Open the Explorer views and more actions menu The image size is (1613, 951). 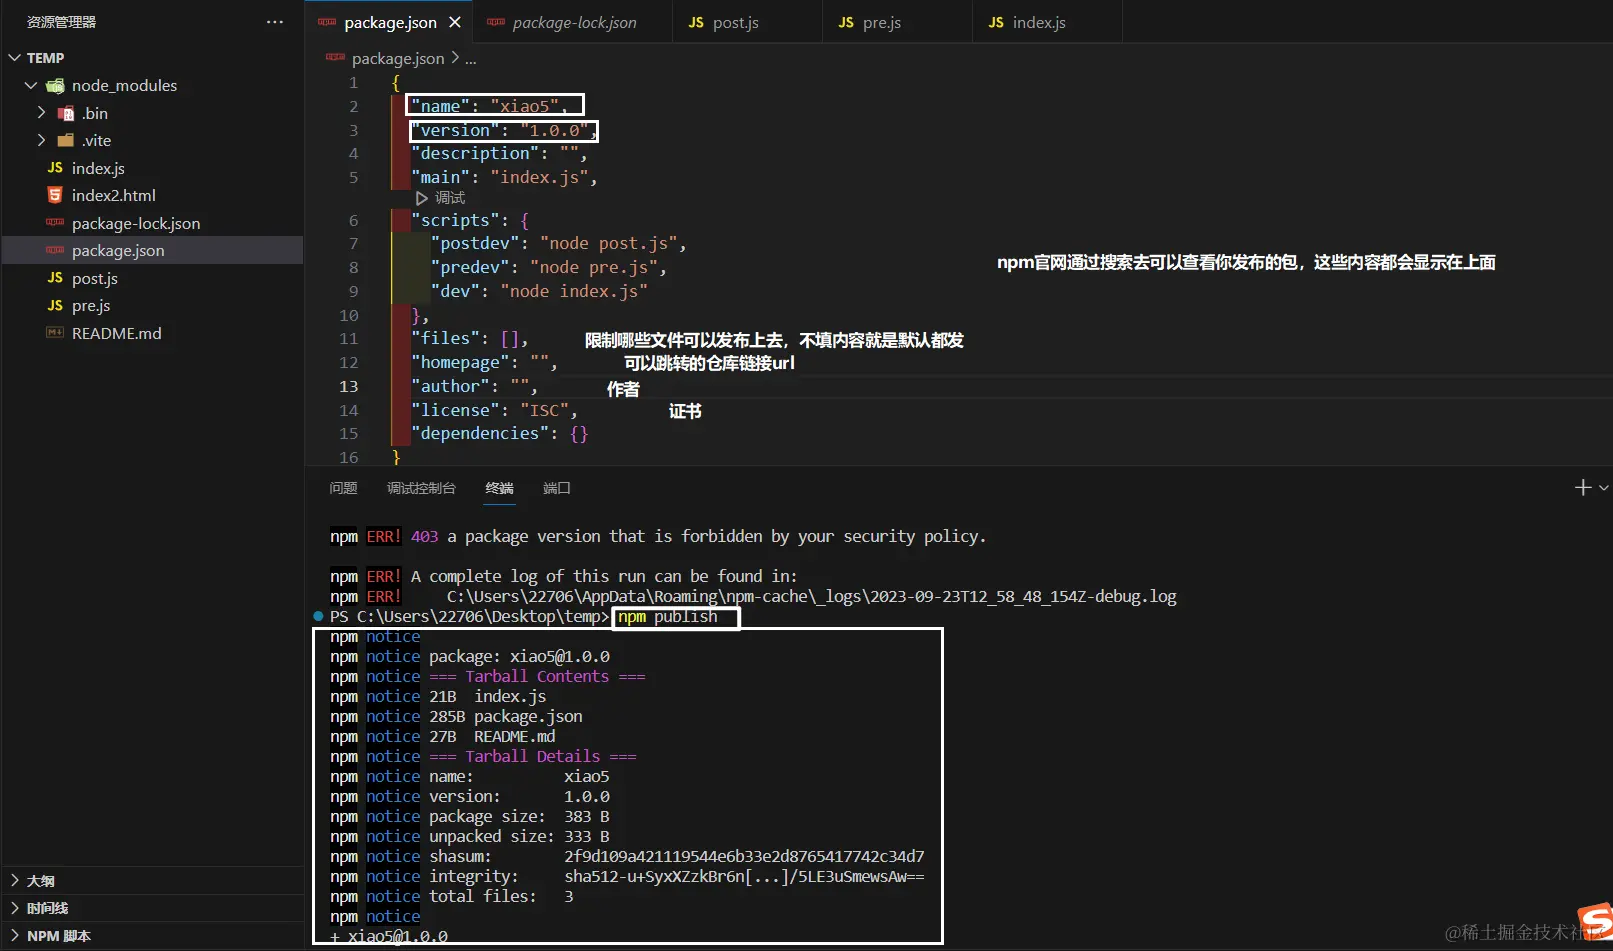[275, 22]
